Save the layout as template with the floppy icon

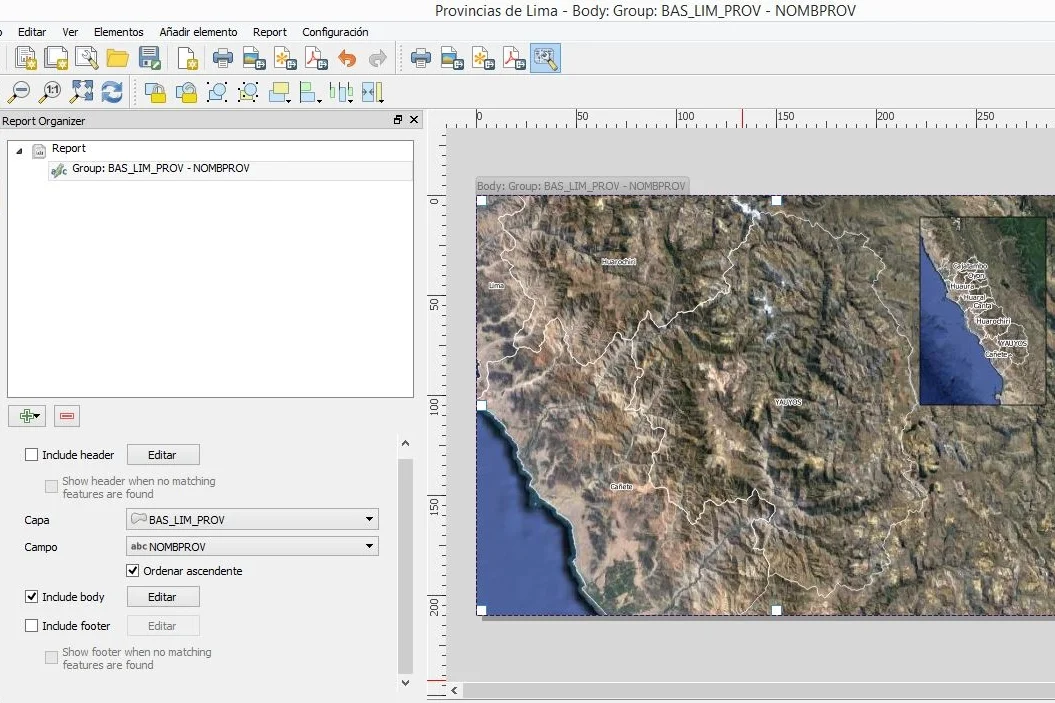point(149,59)
